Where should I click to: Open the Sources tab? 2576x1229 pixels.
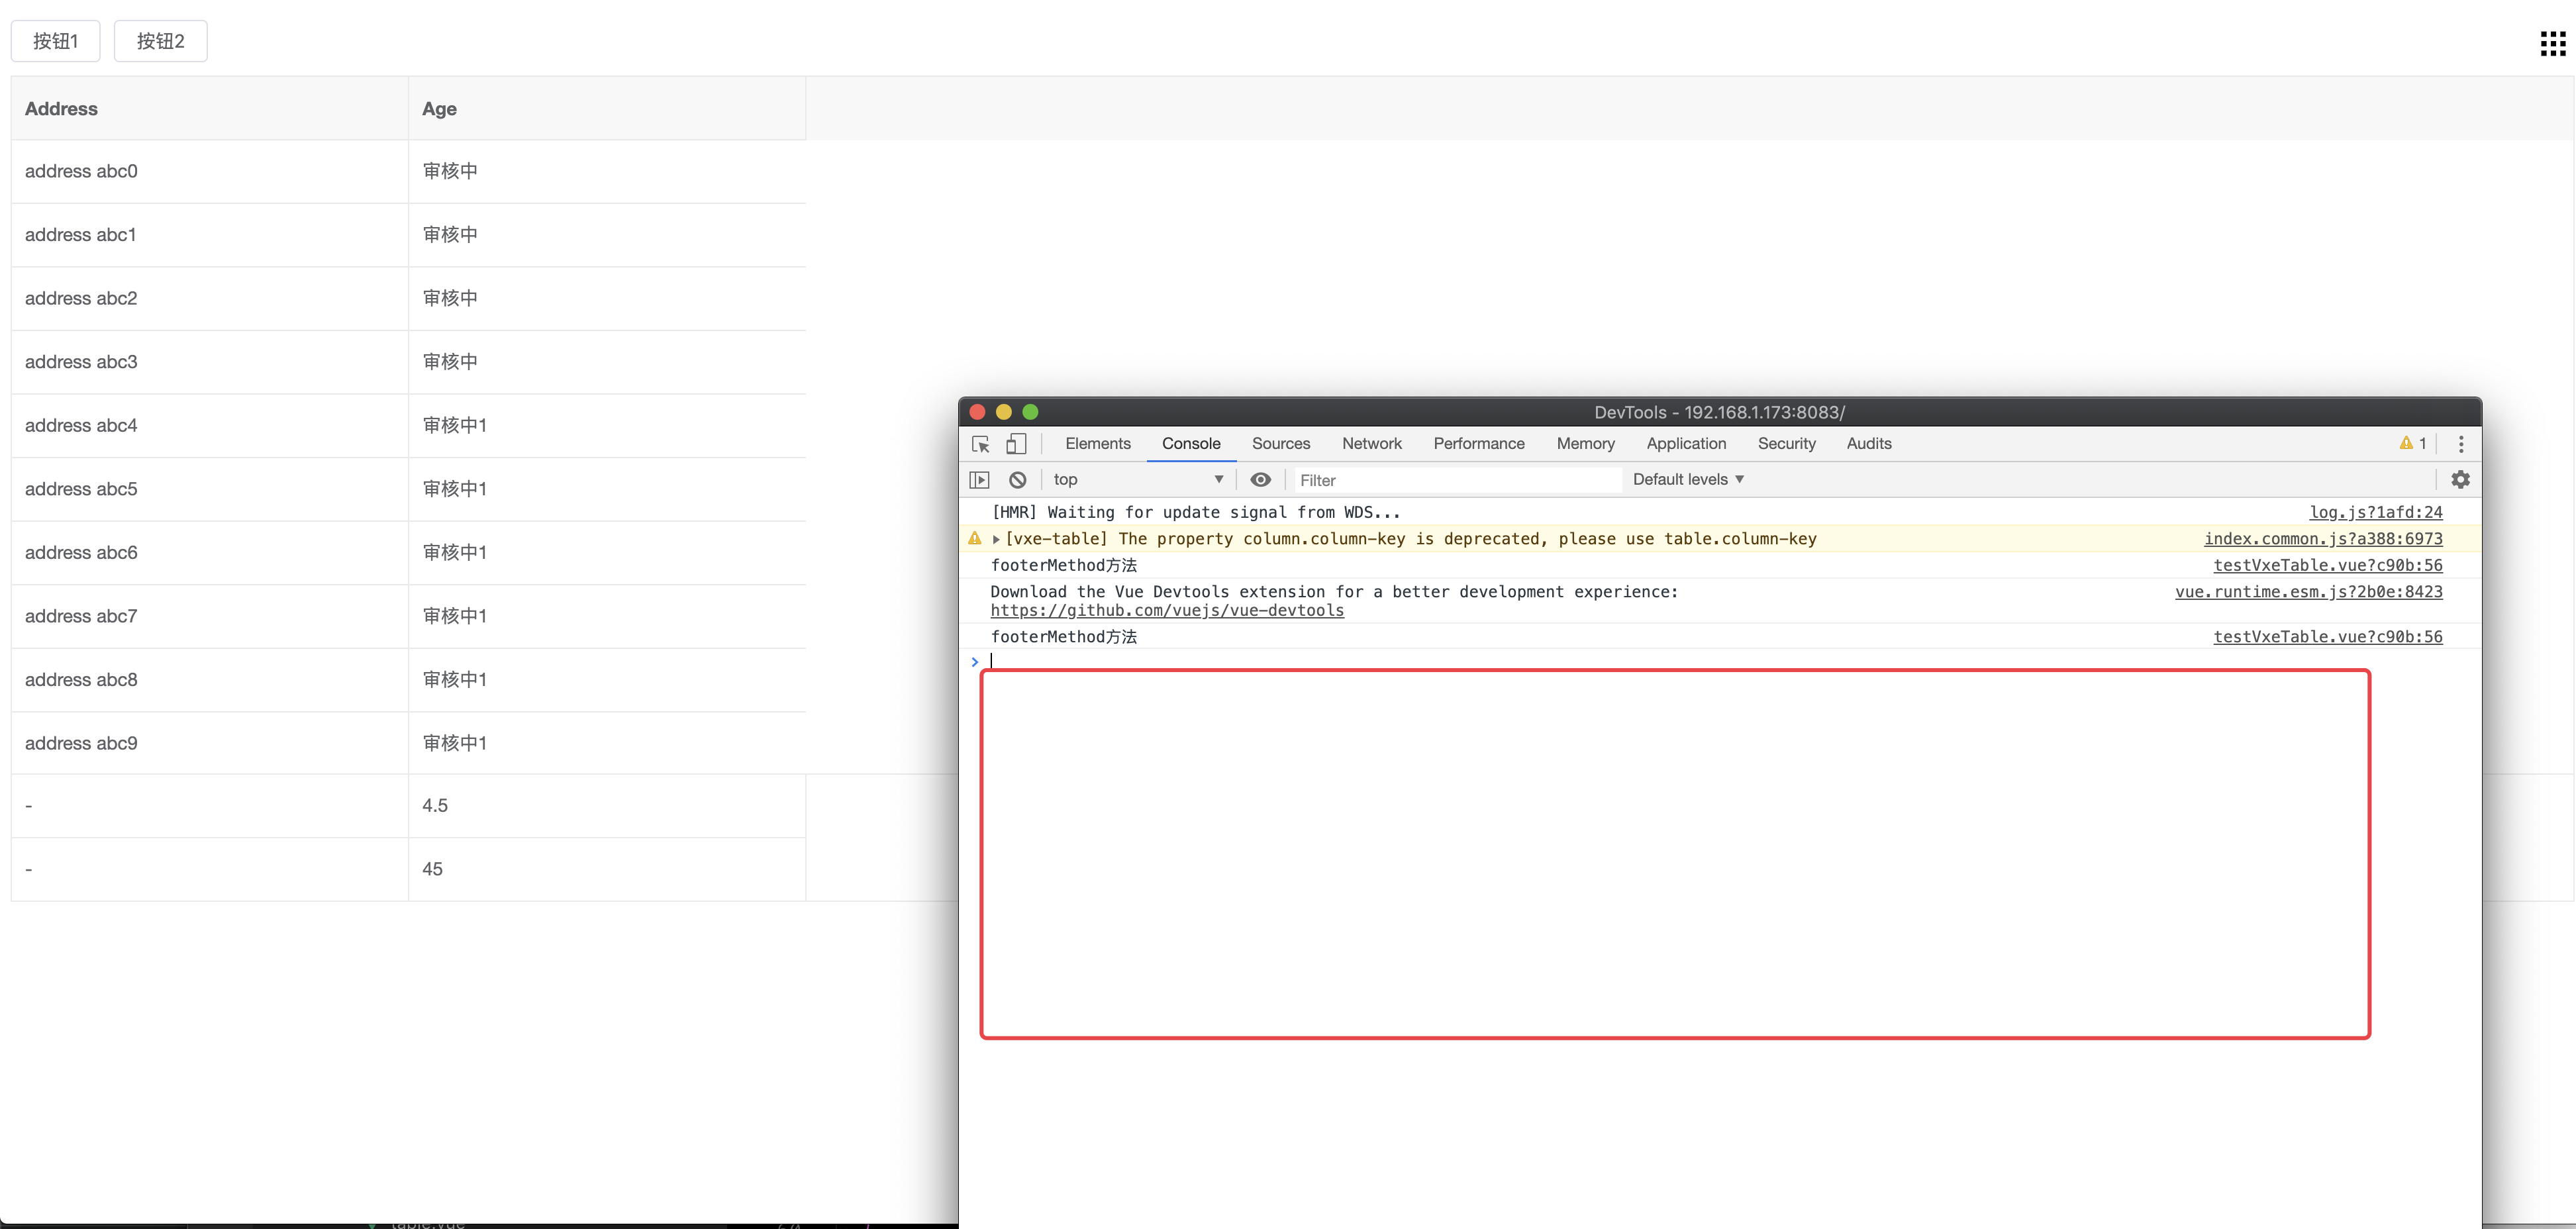coord(1280,444)
